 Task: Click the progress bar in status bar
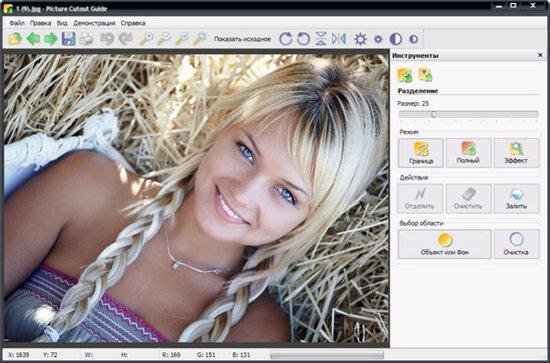point(327,355)
